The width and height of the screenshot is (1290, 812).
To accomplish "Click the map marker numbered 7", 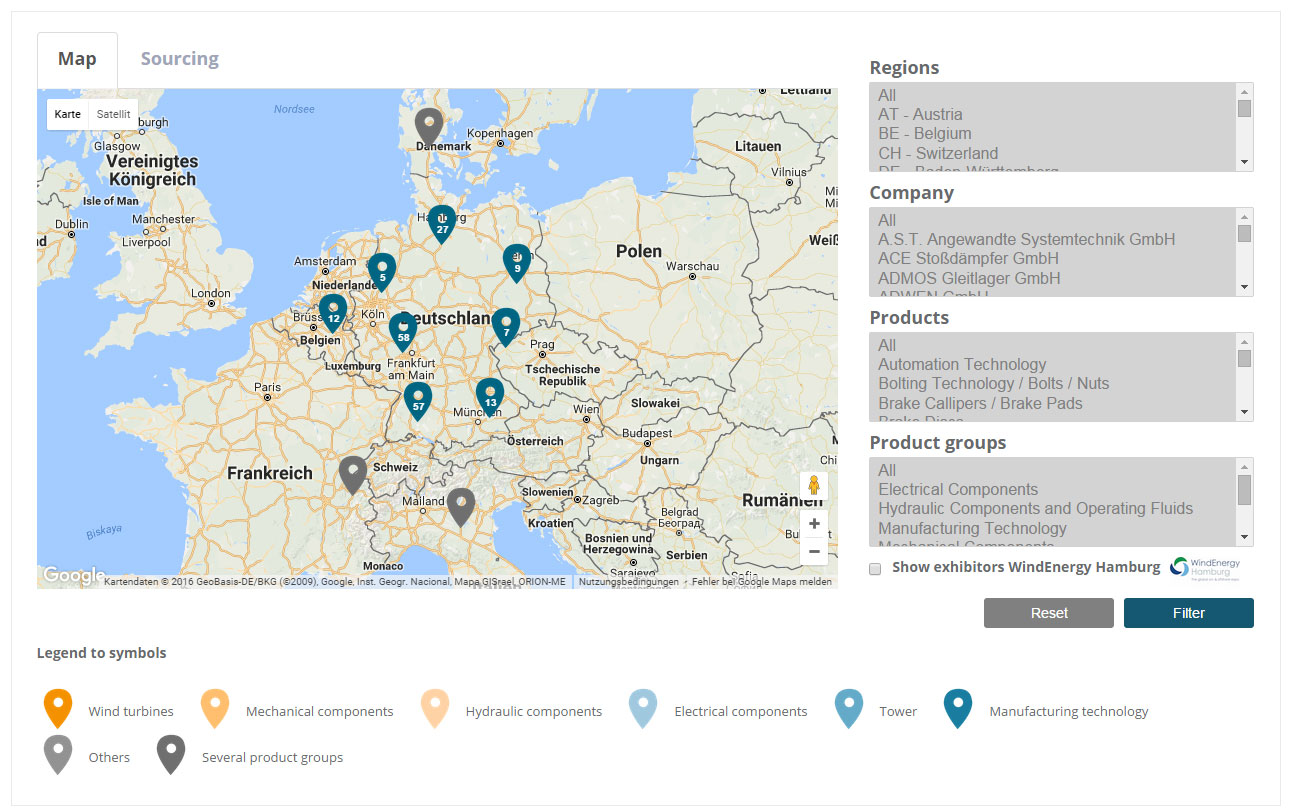I will coord(506,326).
